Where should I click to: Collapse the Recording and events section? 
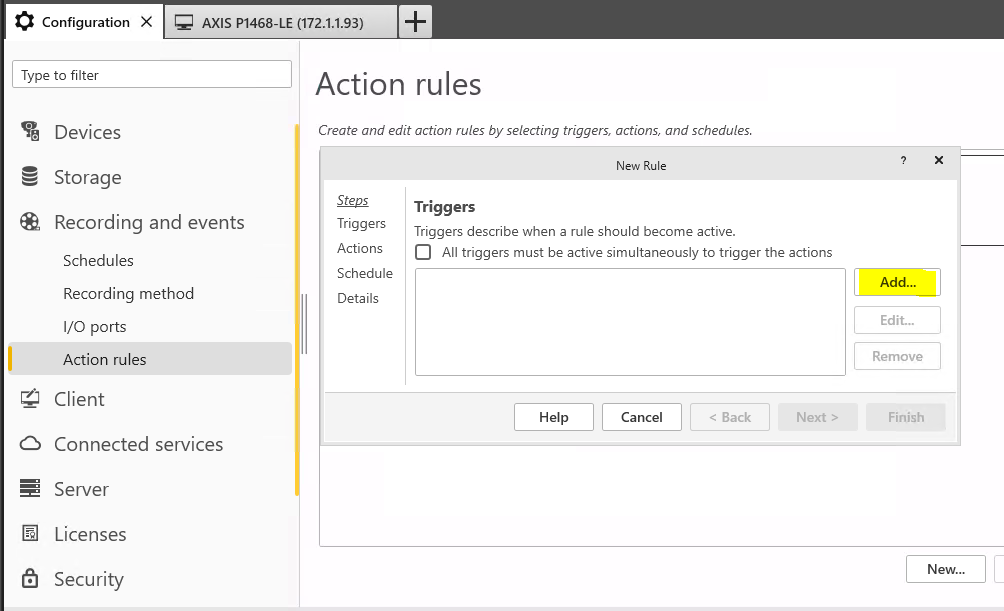point(149,222)
